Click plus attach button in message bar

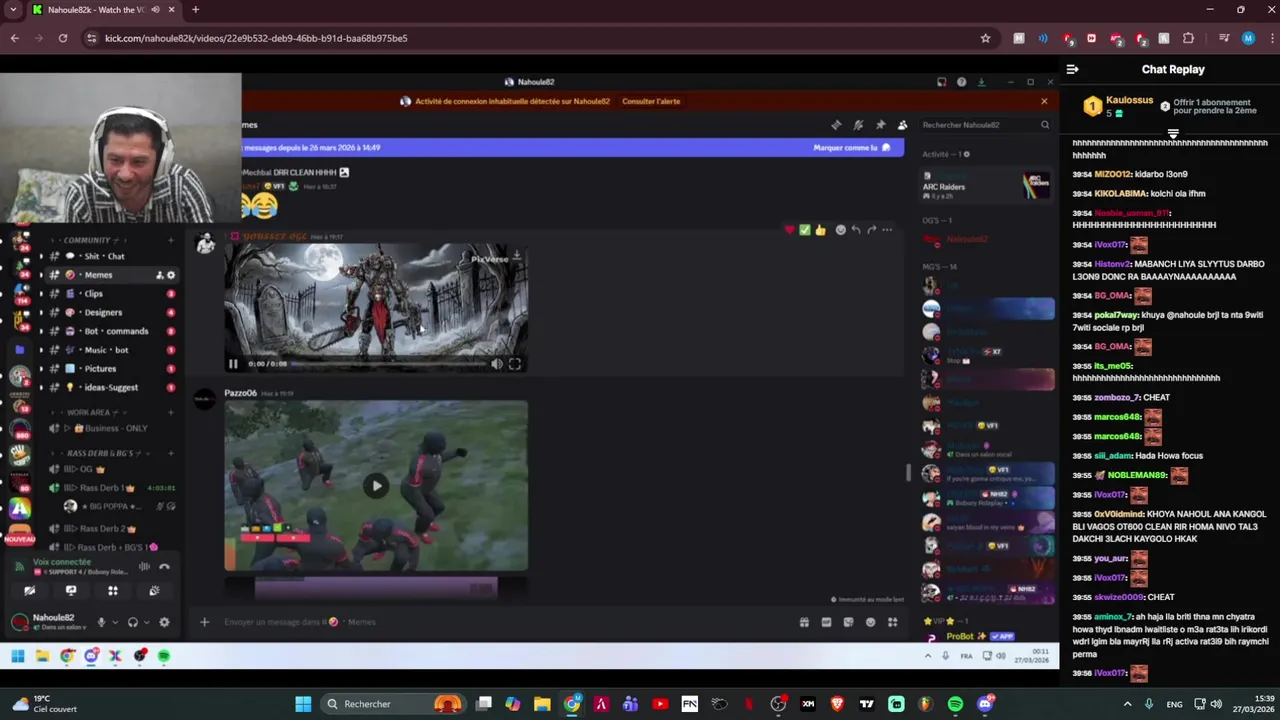[x=204, y=622]
